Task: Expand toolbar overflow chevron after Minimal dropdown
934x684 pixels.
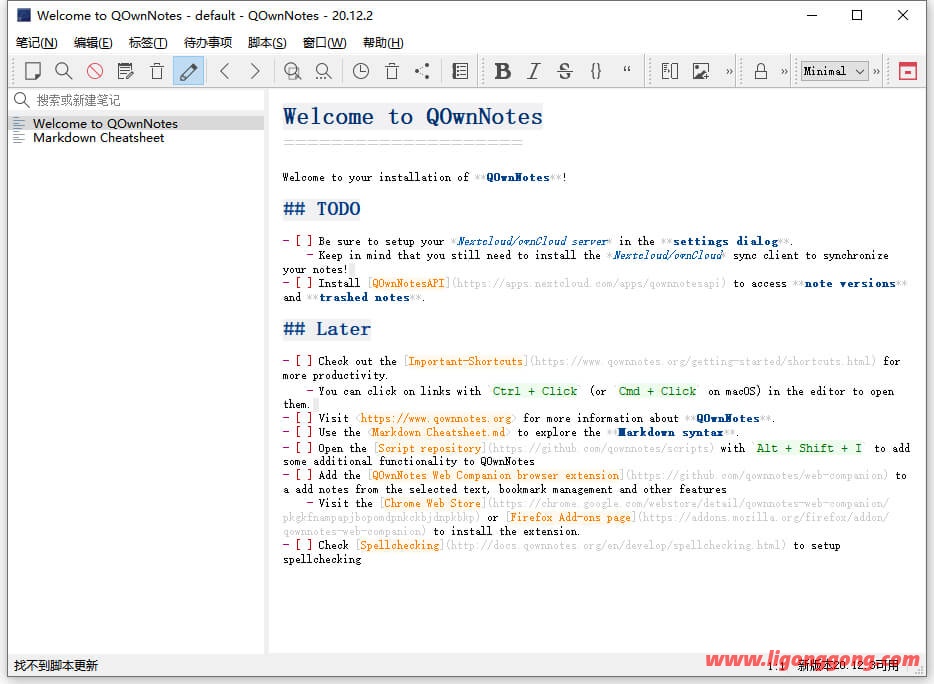Action: pos(876,71)
